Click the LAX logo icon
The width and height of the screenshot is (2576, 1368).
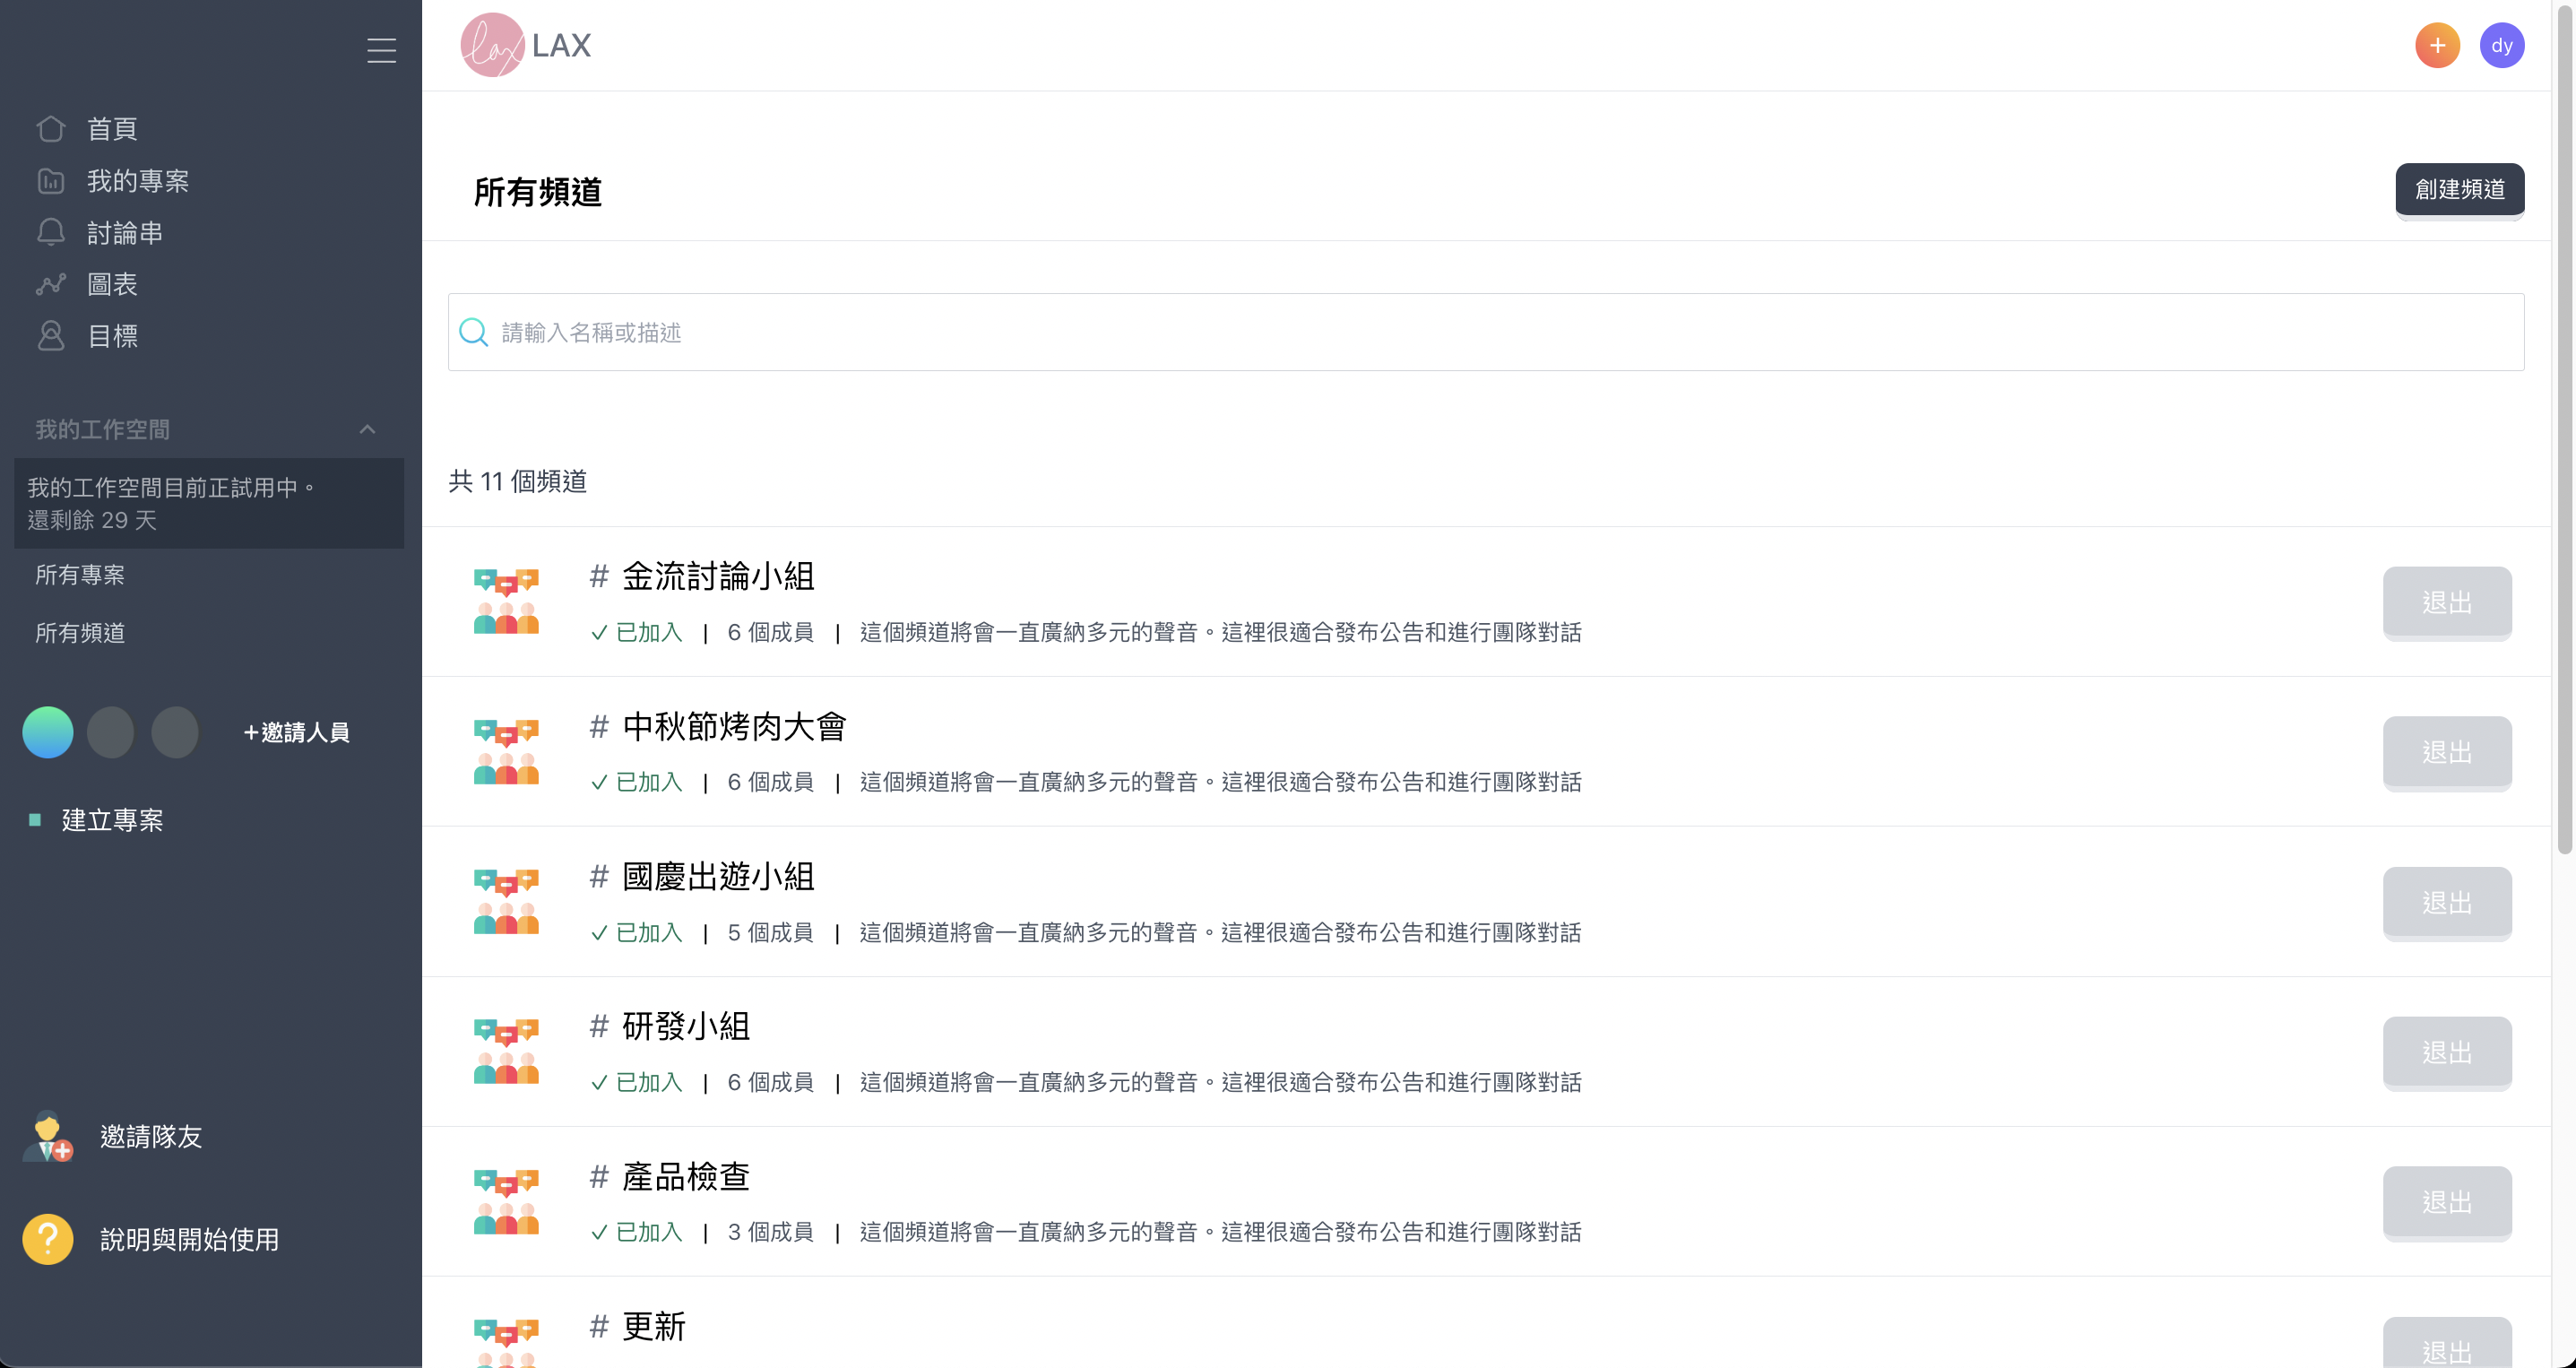click(x=492, y=45)
